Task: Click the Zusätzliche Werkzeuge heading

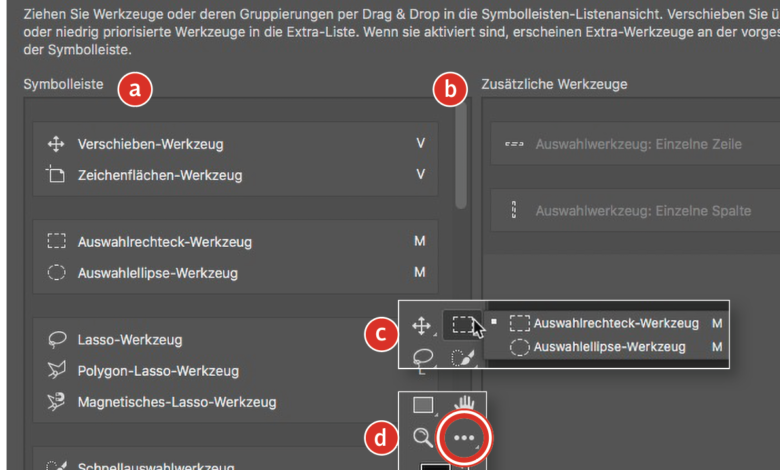Action: (554, 84)
